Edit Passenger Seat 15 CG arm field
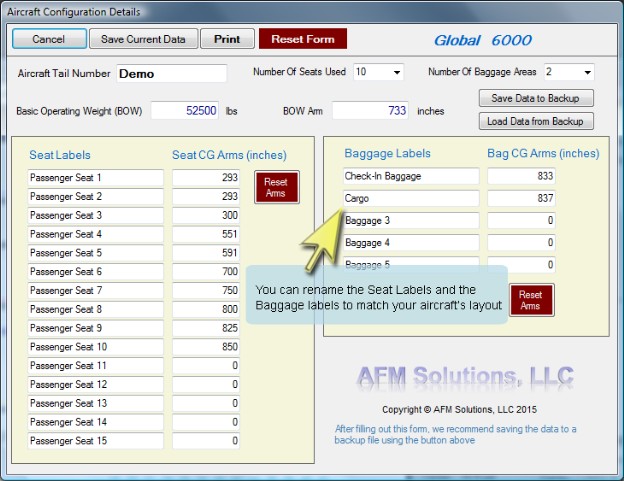Viewport: 624px width, 481px height. 206,441
